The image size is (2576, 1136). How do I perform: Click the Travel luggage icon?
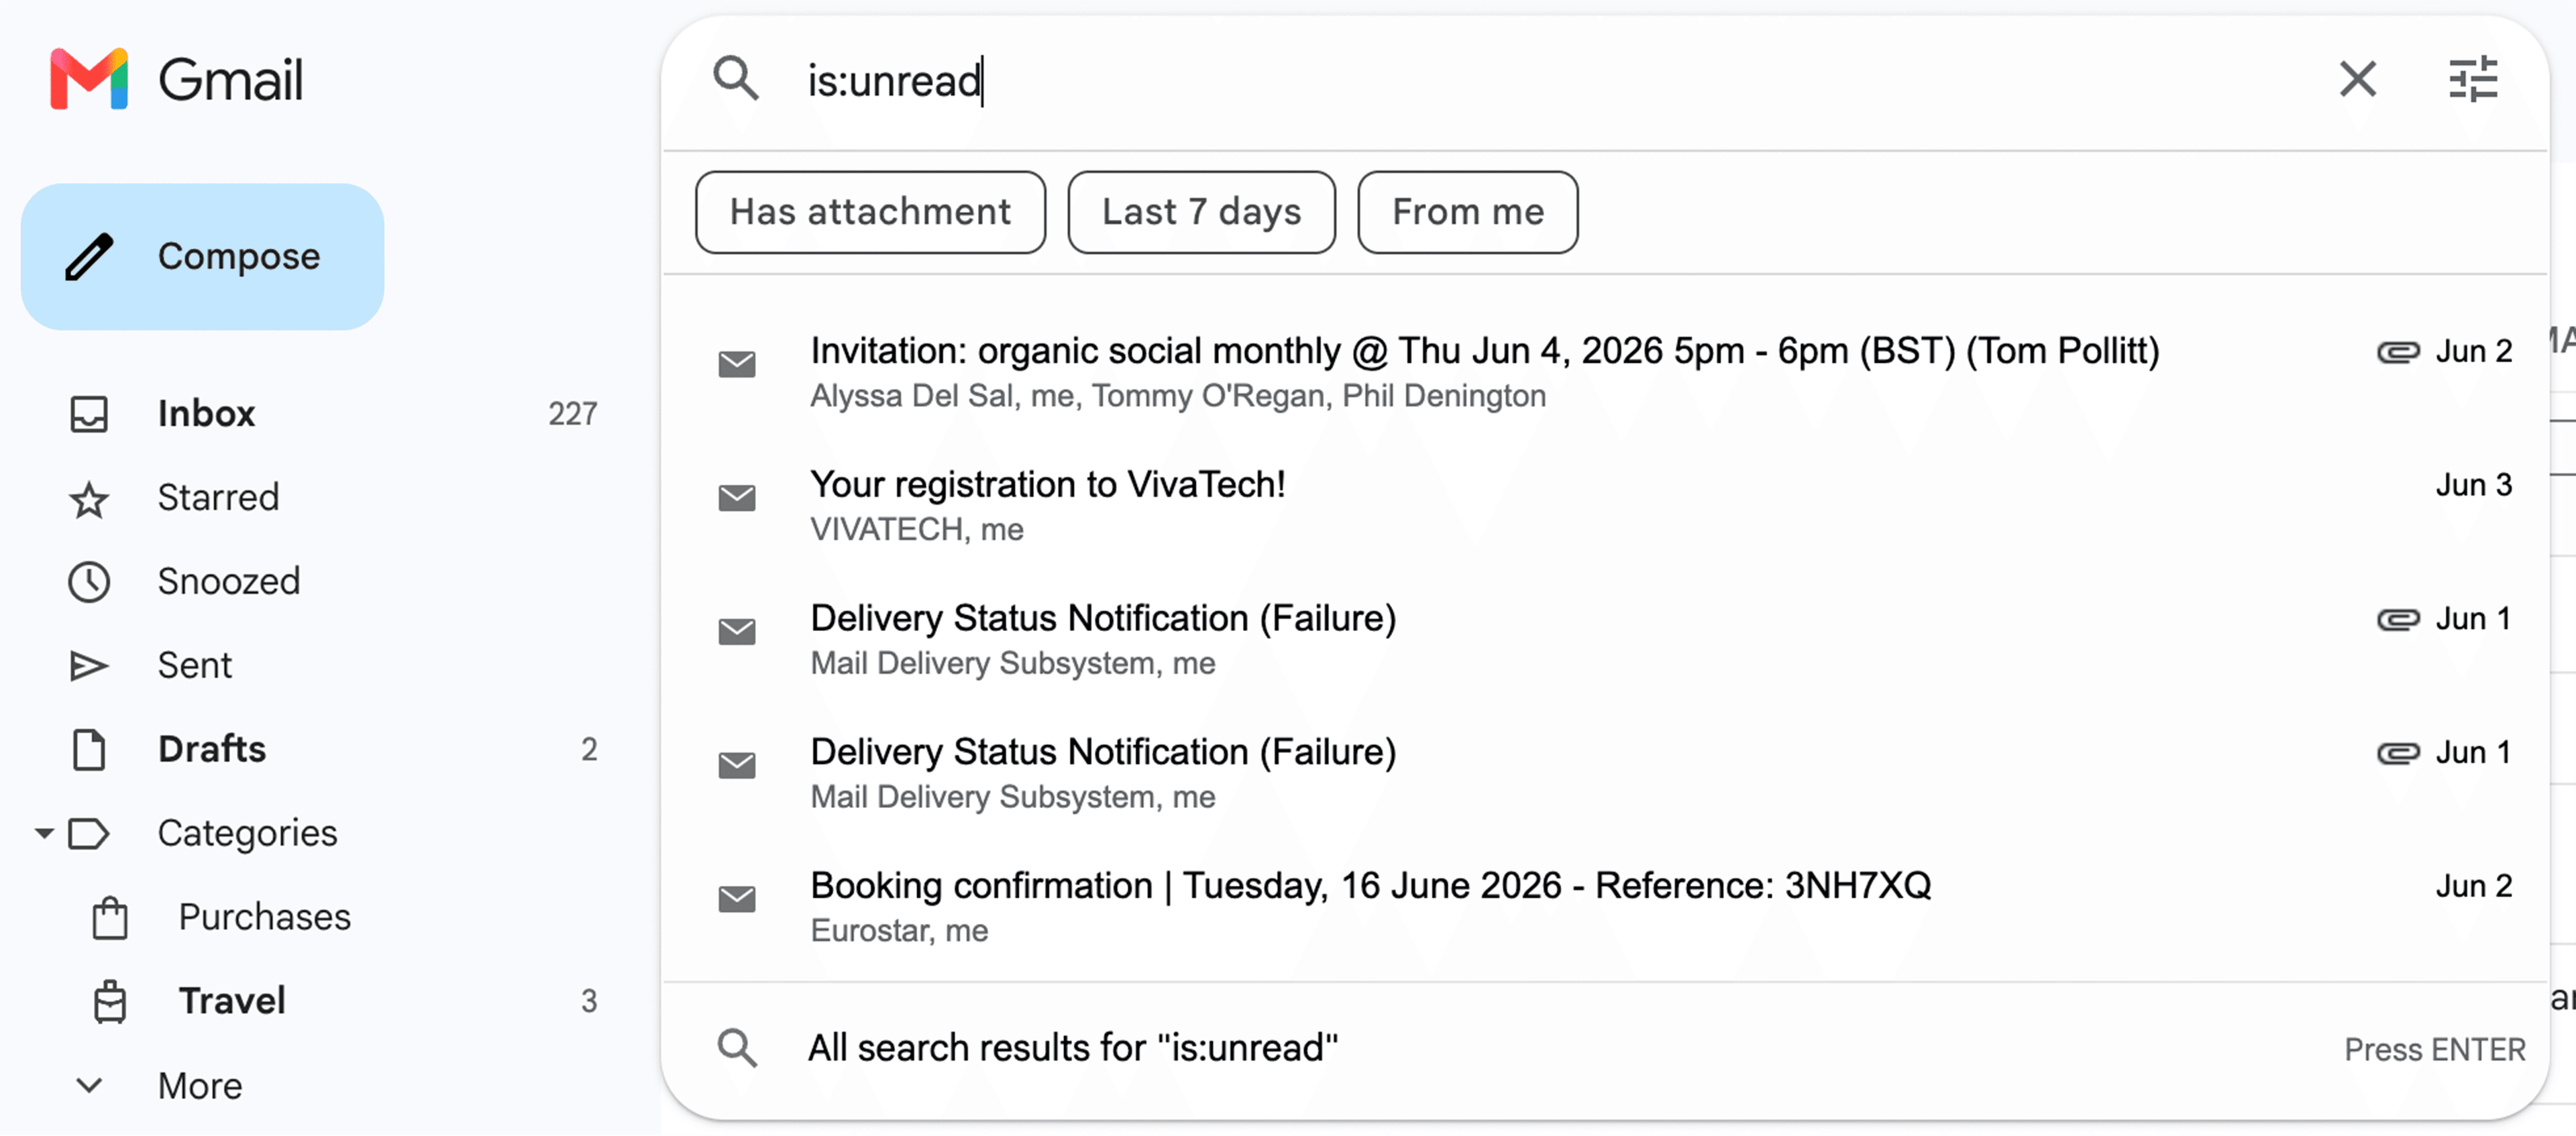coord(110,1002)
